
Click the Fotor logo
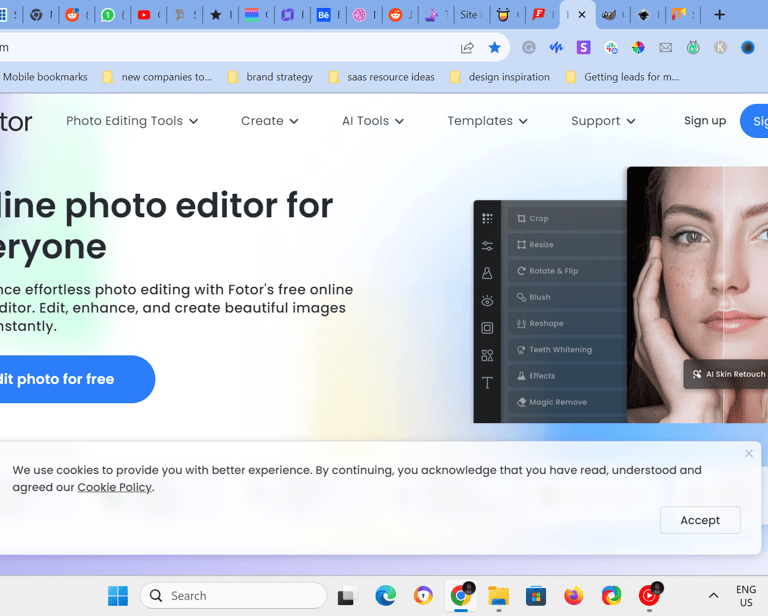(x=16, y=121)
